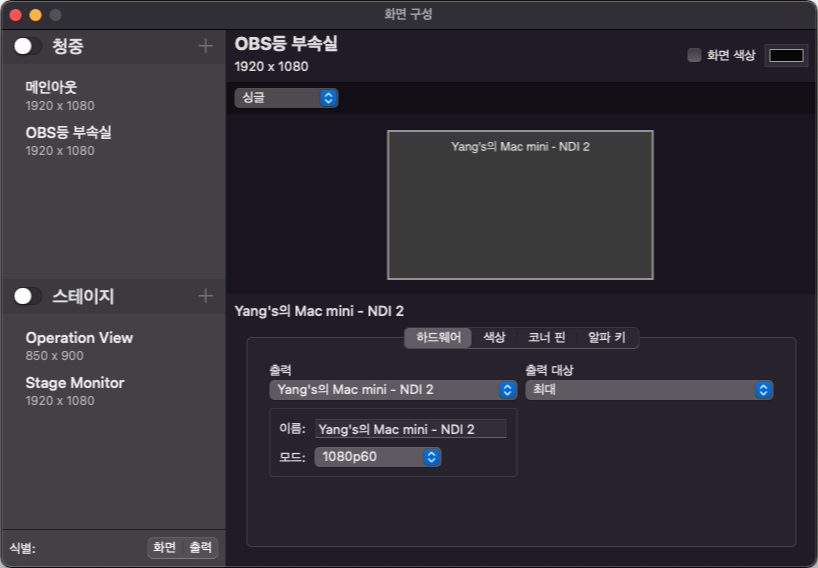Minimize the 화면 구성 window
The width and height of the screenshot is (818, 568).
(35, 15)
